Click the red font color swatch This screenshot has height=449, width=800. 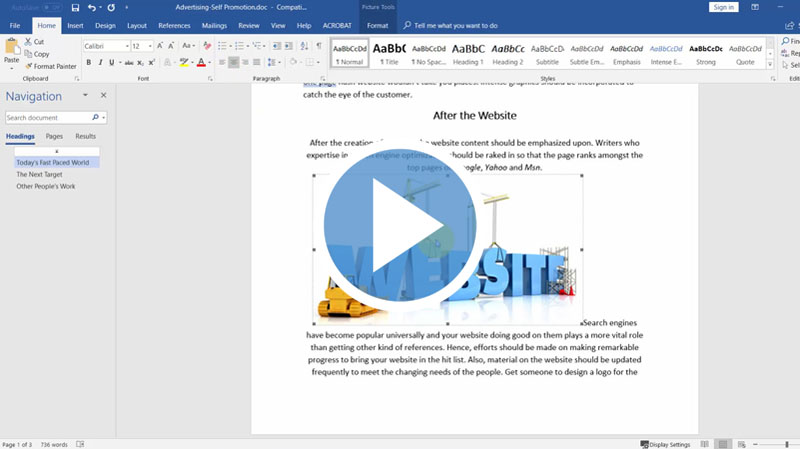(200, 62)
